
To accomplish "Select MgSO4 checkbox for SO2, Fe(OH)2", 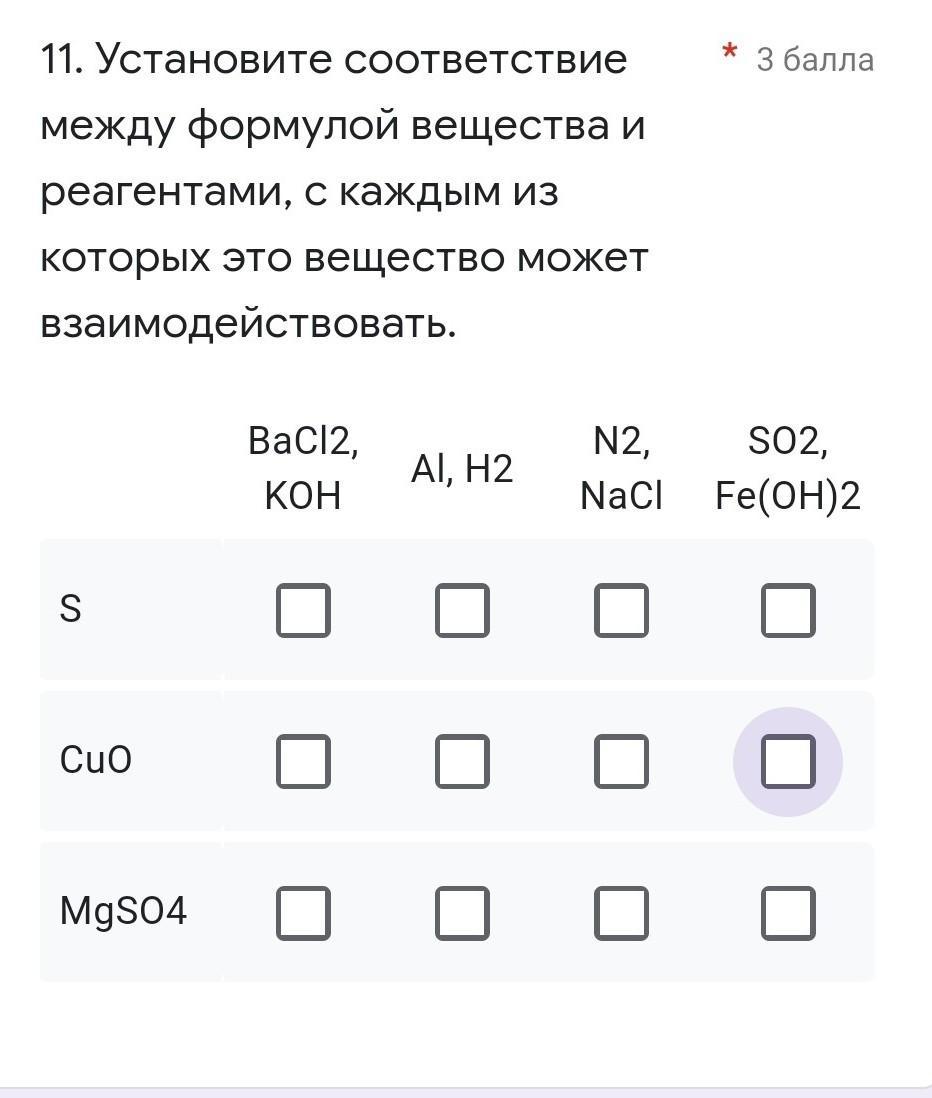I will click(788, 913).
